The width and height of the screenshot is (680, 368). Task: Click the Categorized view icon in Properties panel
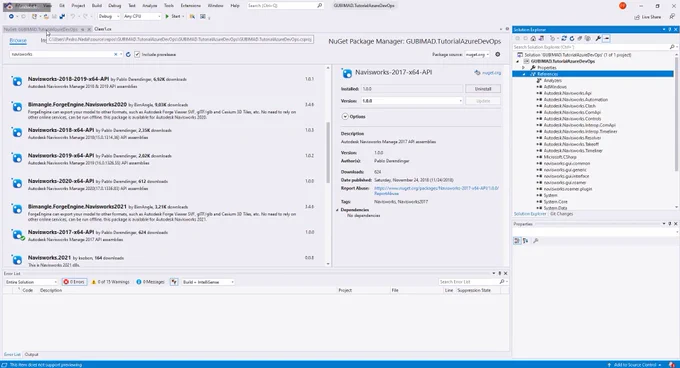pyautogui.click(x=517, y=241)
